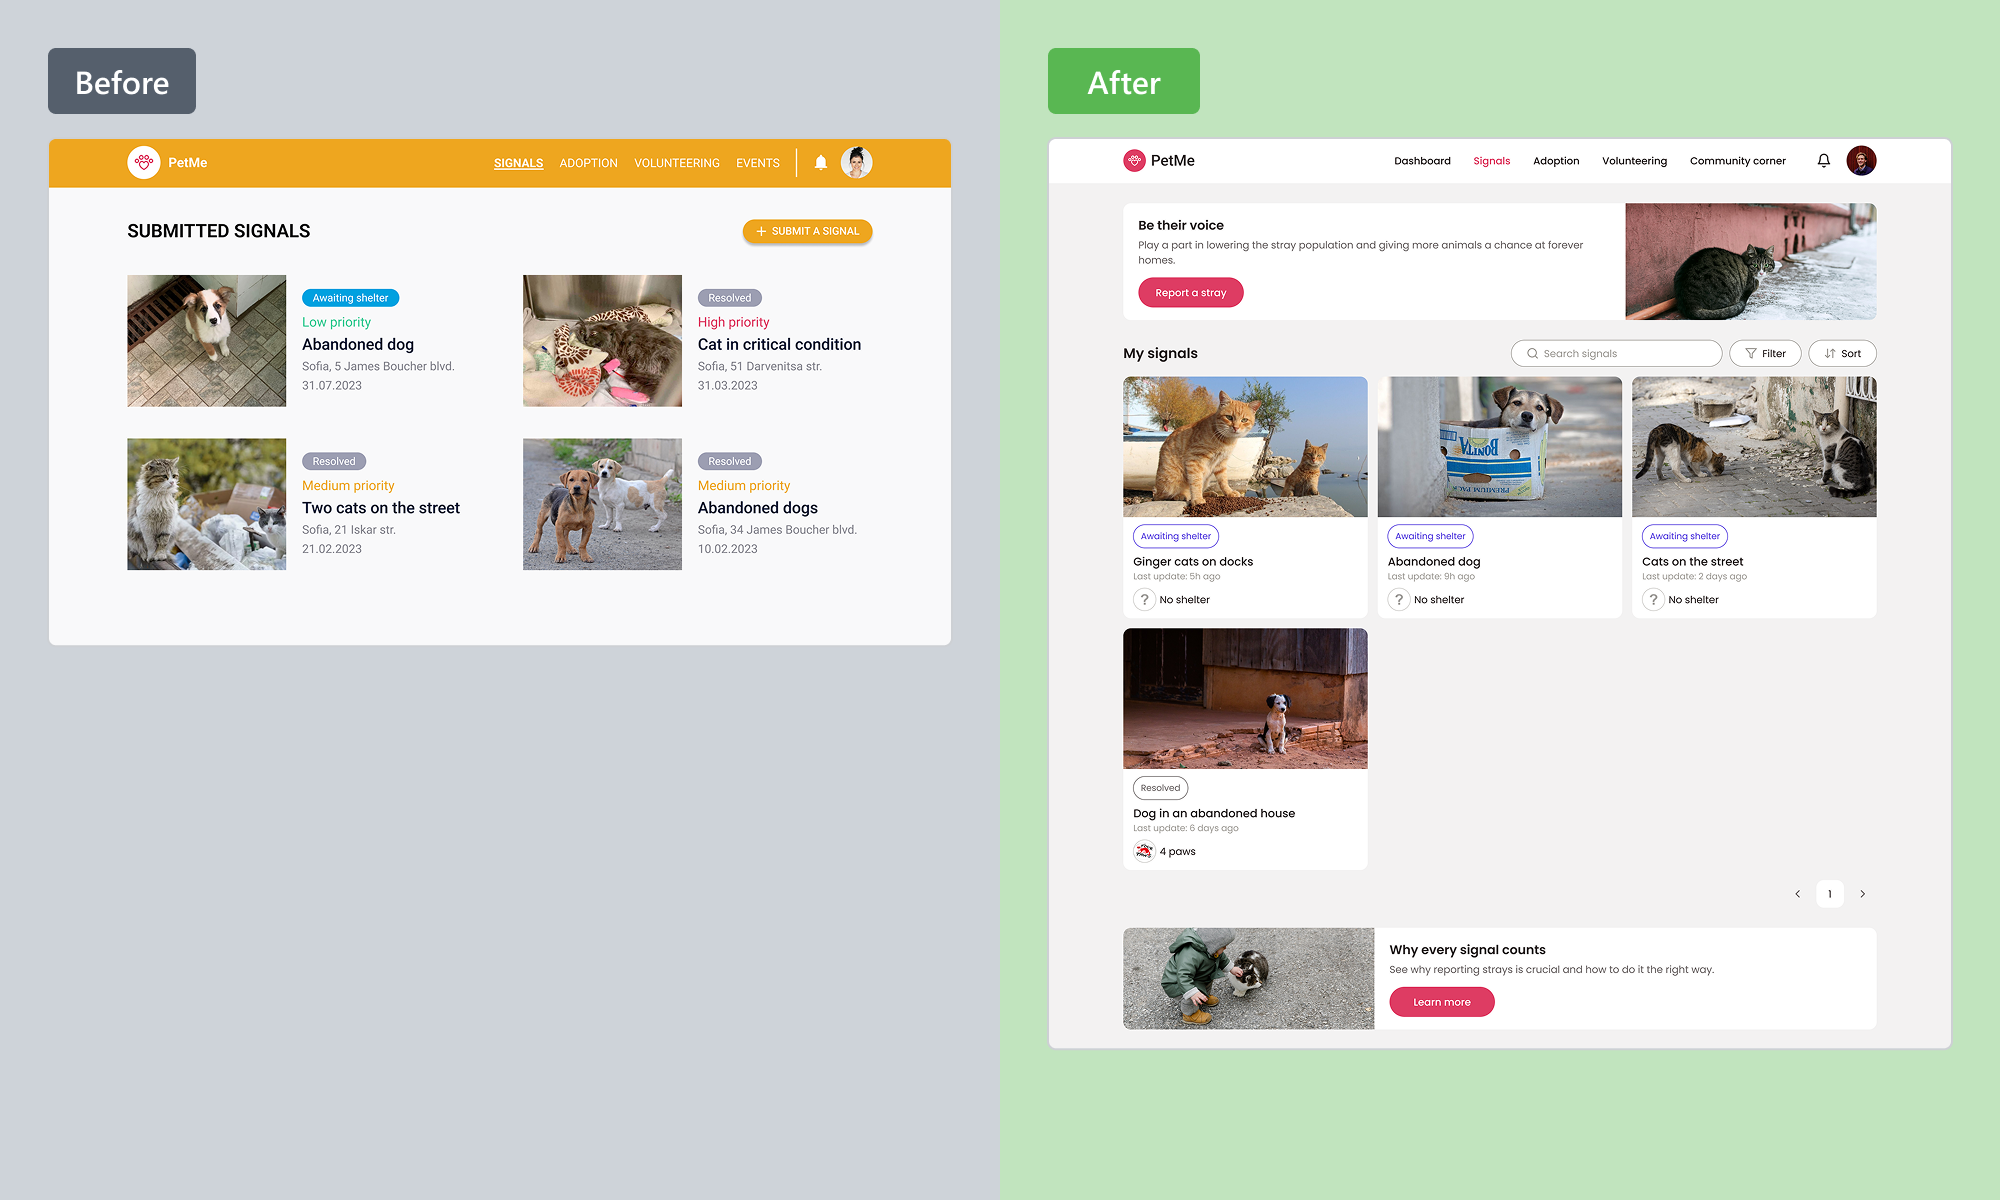Switch to ADOPTION in orange navigation
2000x1200 pixels.
tap(588, 163)
